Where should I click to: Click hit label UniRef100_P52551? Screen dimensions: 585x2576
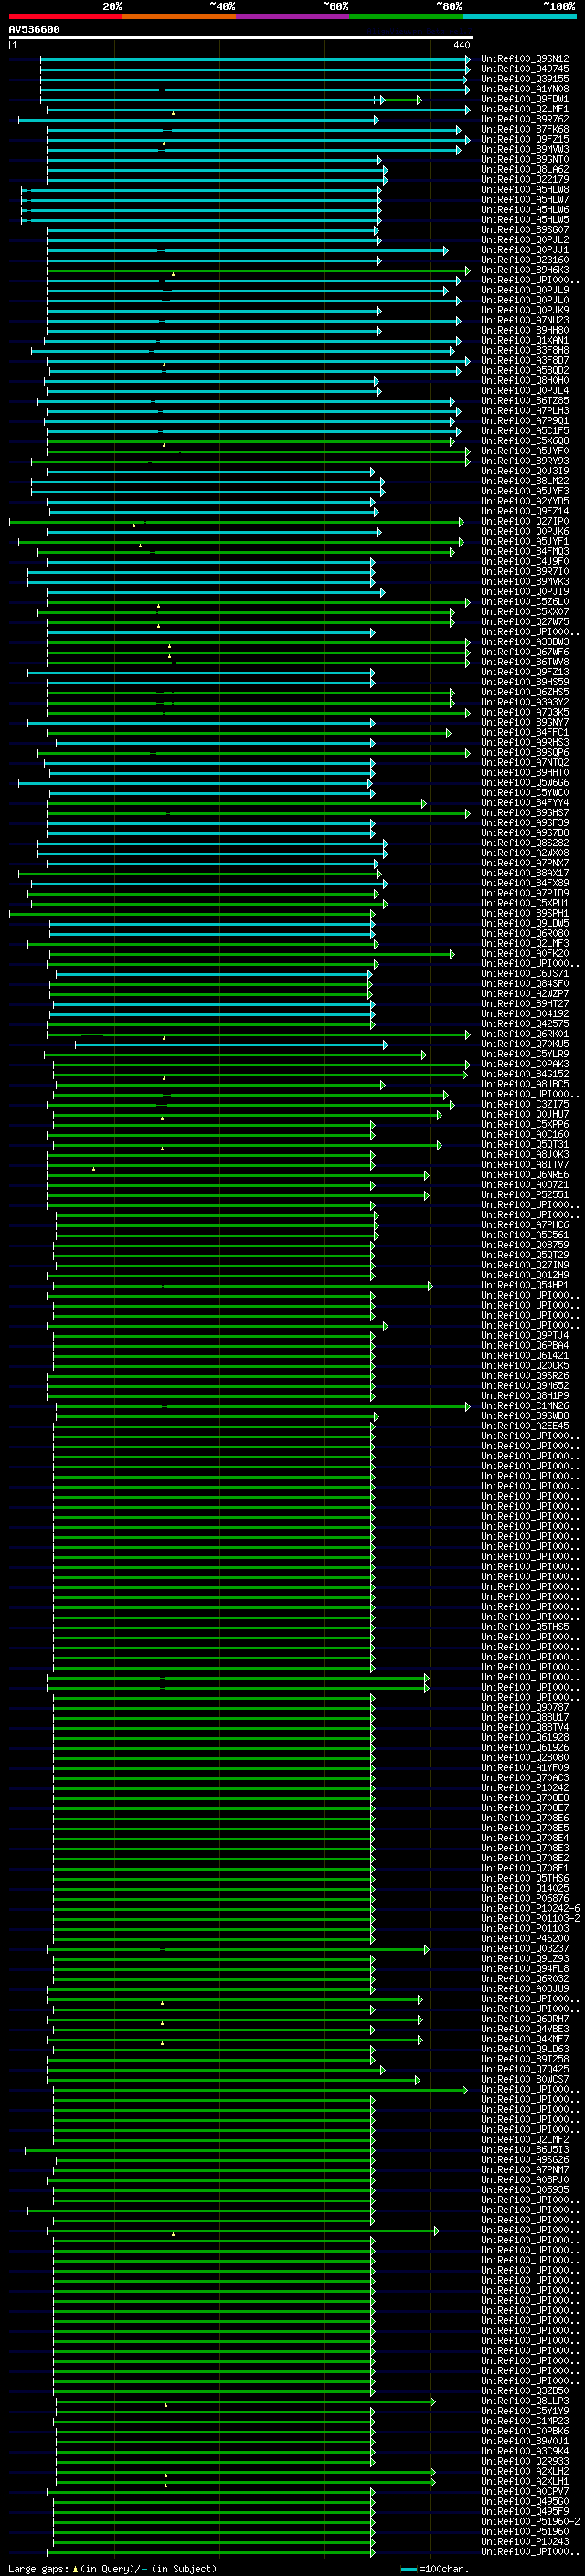pyautogui.click(x=525, y=1195)
